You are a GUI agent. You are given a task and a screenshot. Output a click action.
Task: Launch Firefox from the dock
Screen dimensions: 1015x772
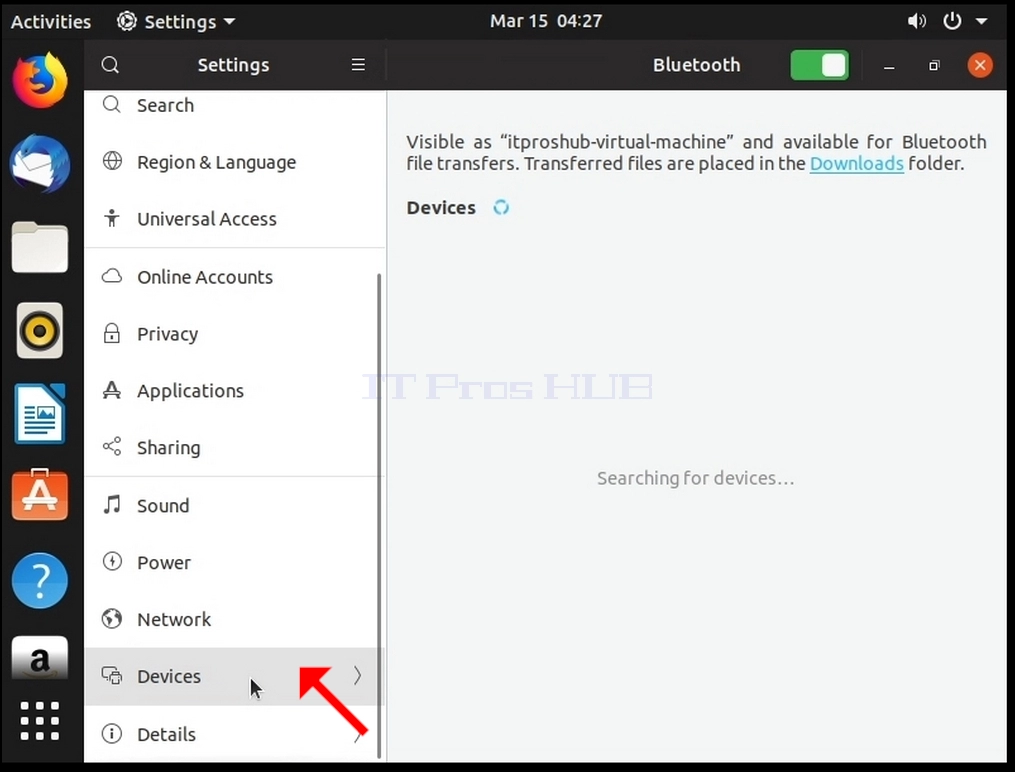[39, 81]
